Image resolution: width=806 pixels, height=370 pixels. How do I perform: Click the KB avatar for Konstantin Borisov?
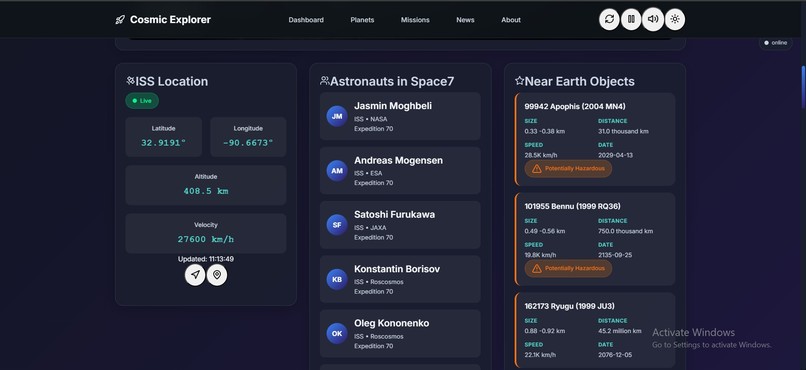coord(337,279)
